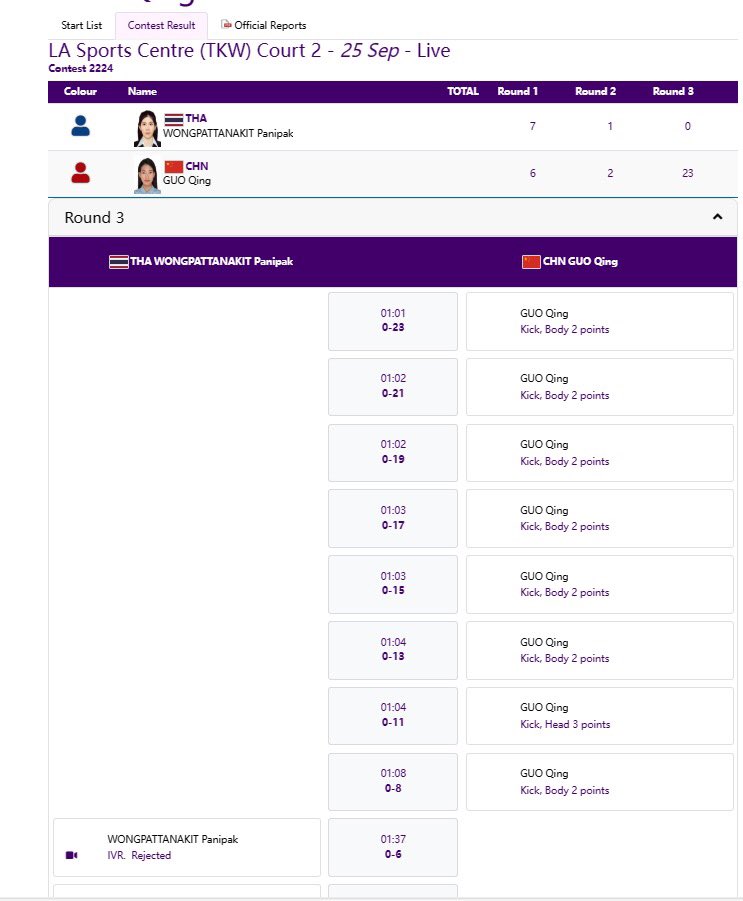The width and height of the screenshot is (743, 901).
Task: Click the Colour column header
Action: click(80, 91)
